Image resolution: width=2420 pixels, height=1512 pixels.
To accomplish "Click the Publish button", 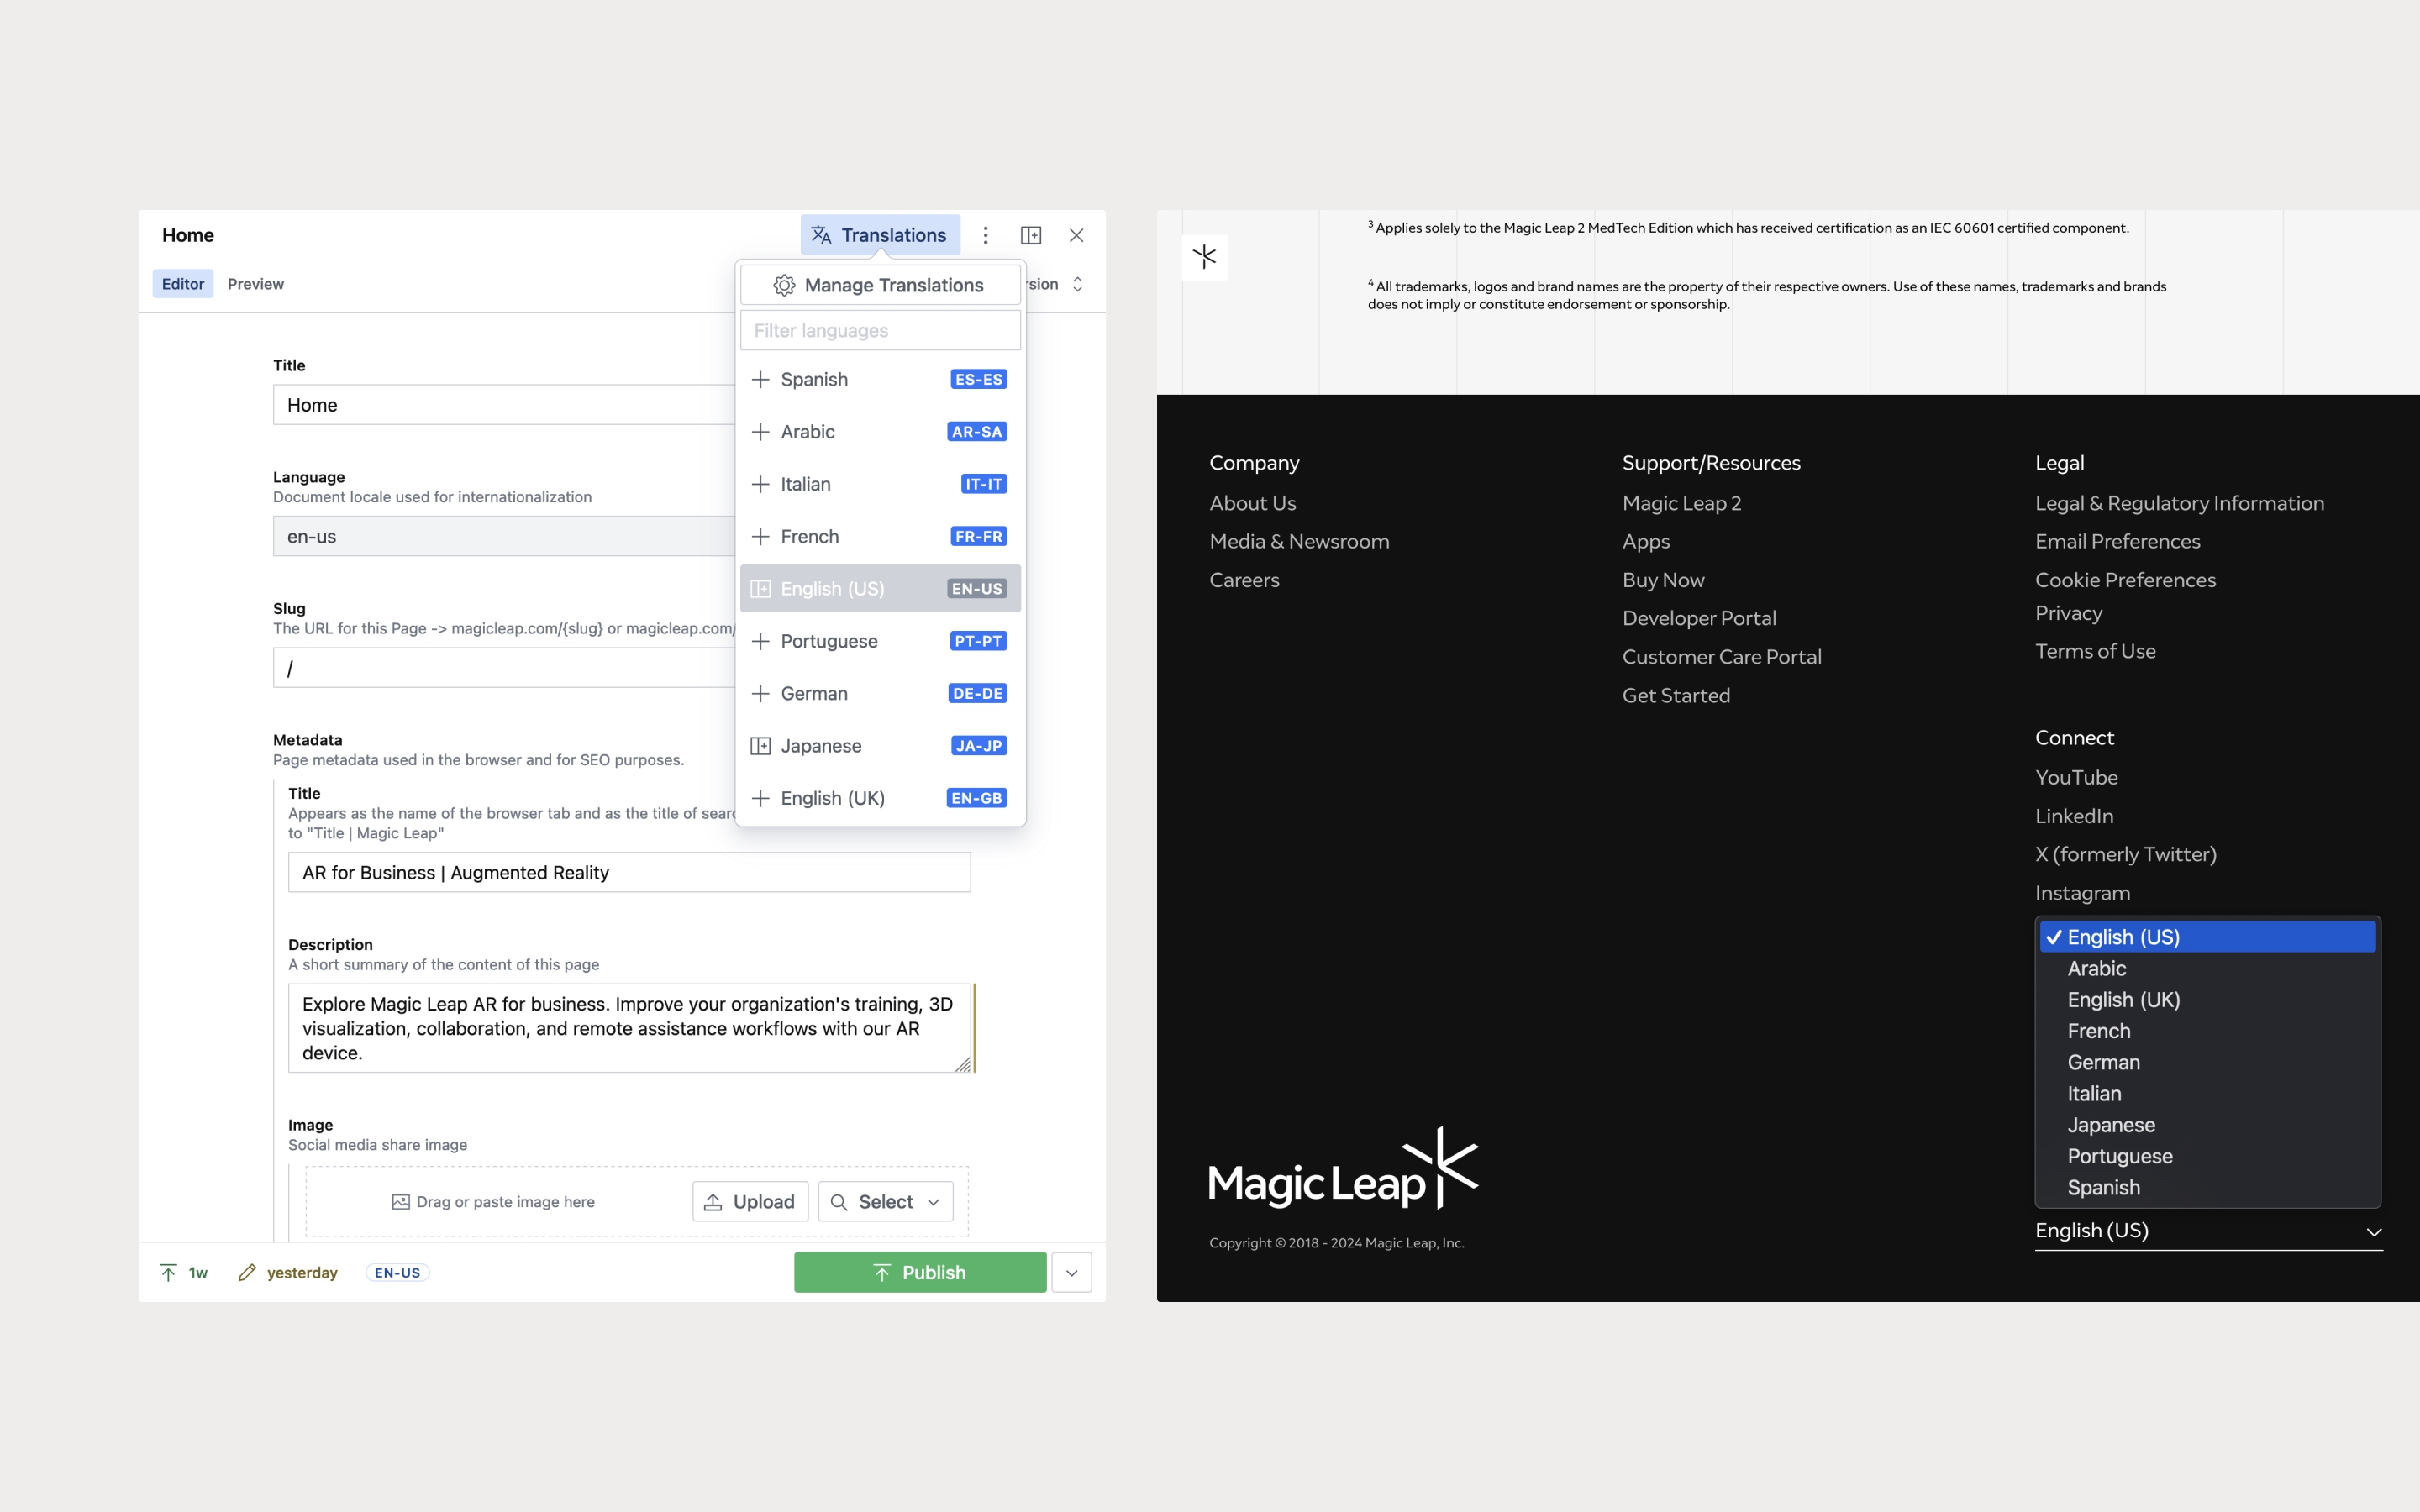I will [x=920, y=1272].
